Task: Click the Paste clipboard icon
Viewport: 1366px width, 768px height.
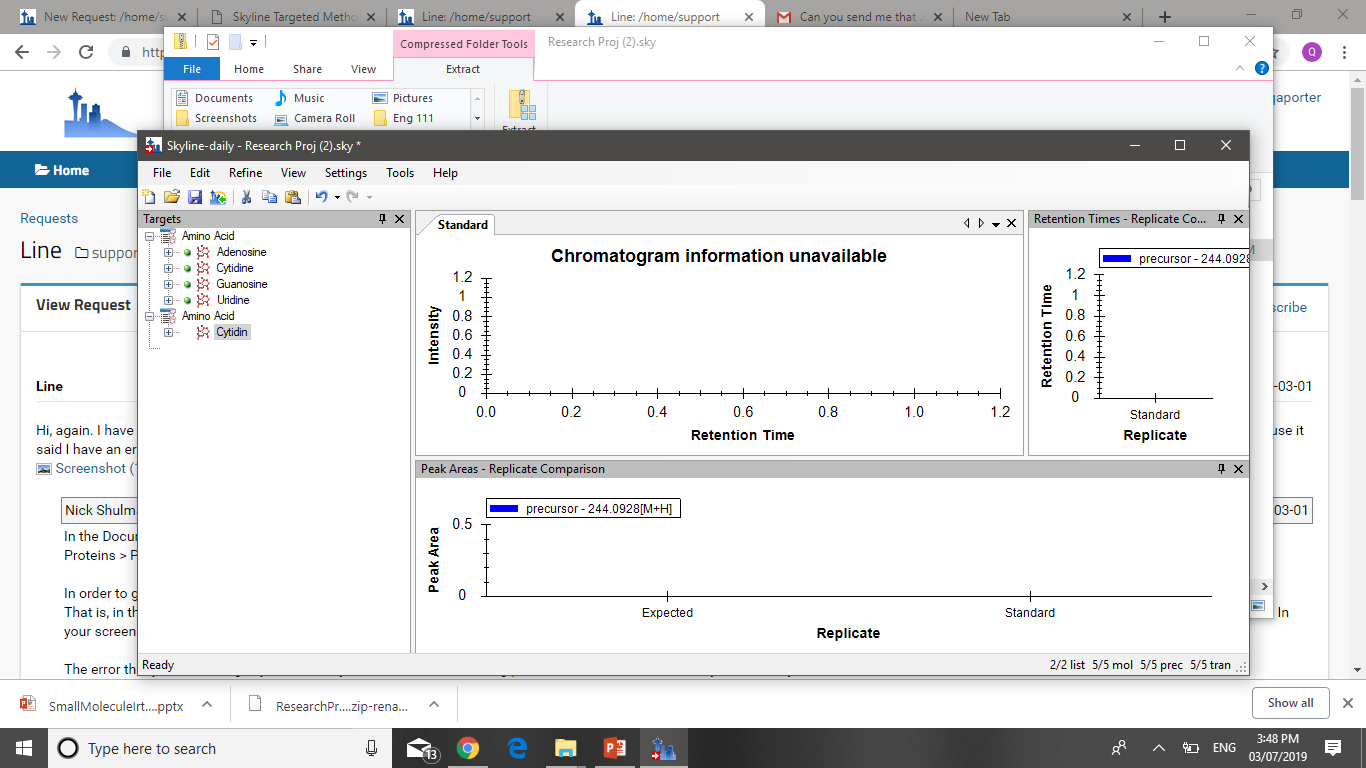Action: click(x=292, y=197)
